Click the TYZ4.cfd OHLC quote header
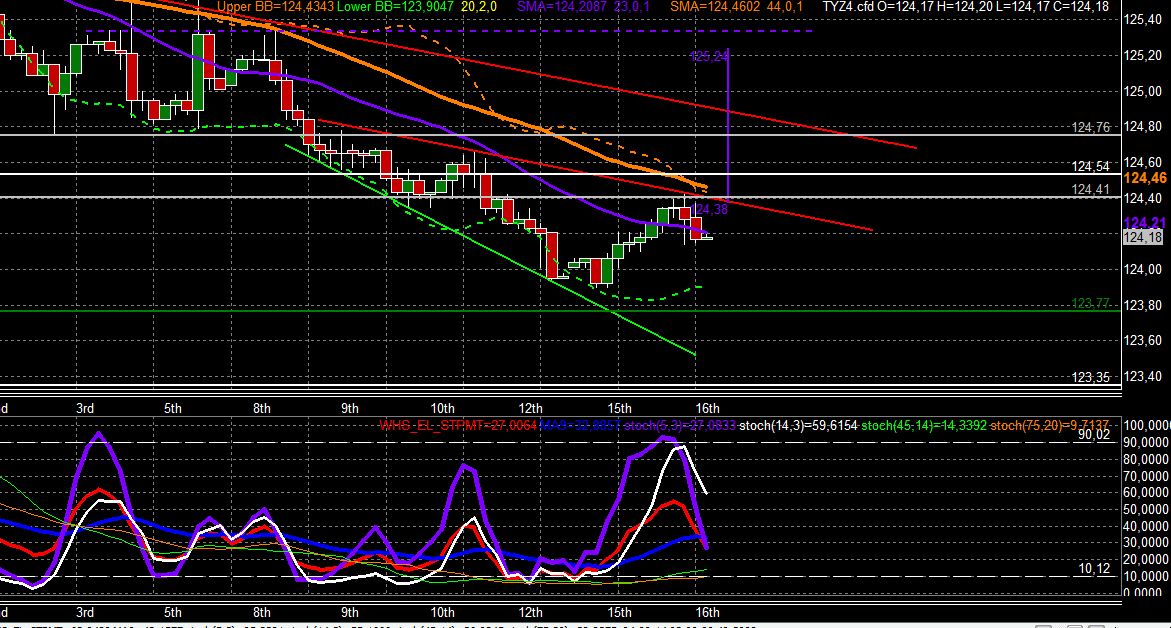Image resolution: width=1171 pixels, height=628 pixels. [x=966, y=7]
